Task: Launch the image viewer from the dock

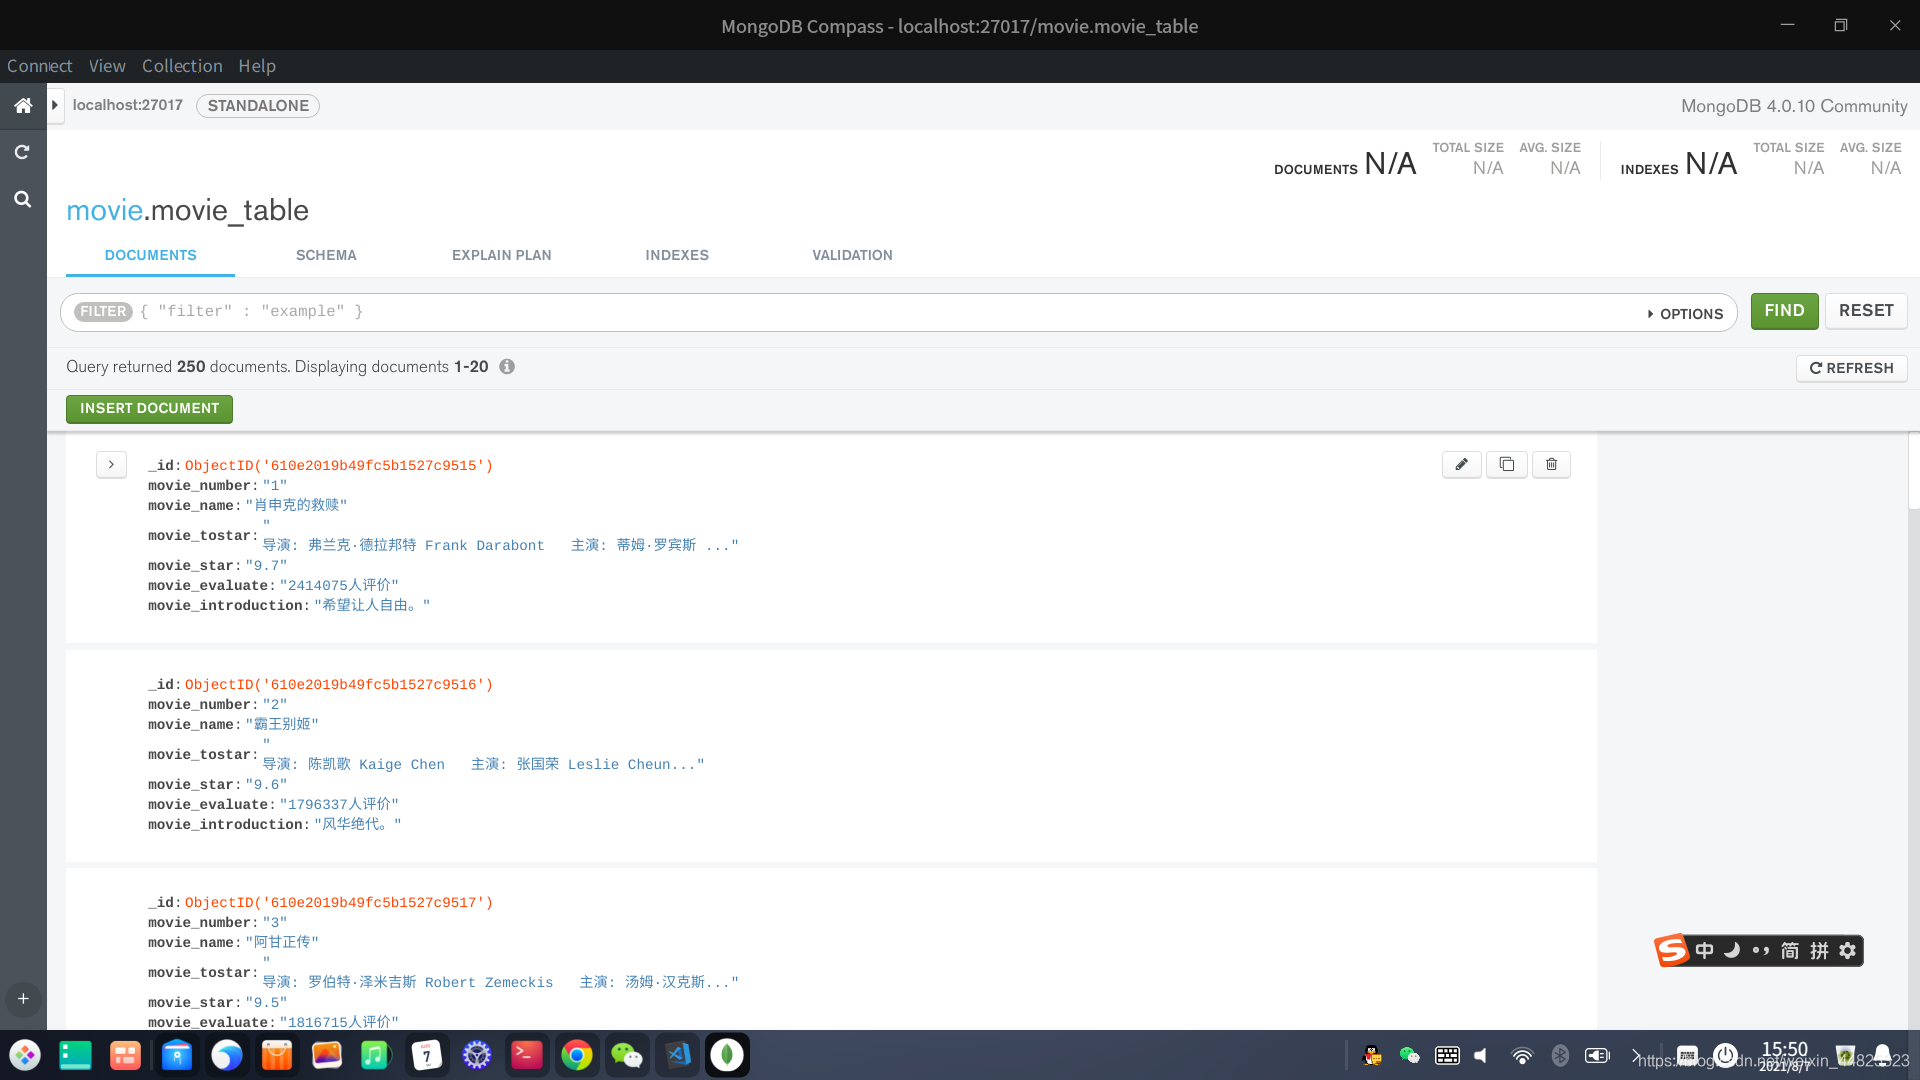Action: [x=327, y=1055]
